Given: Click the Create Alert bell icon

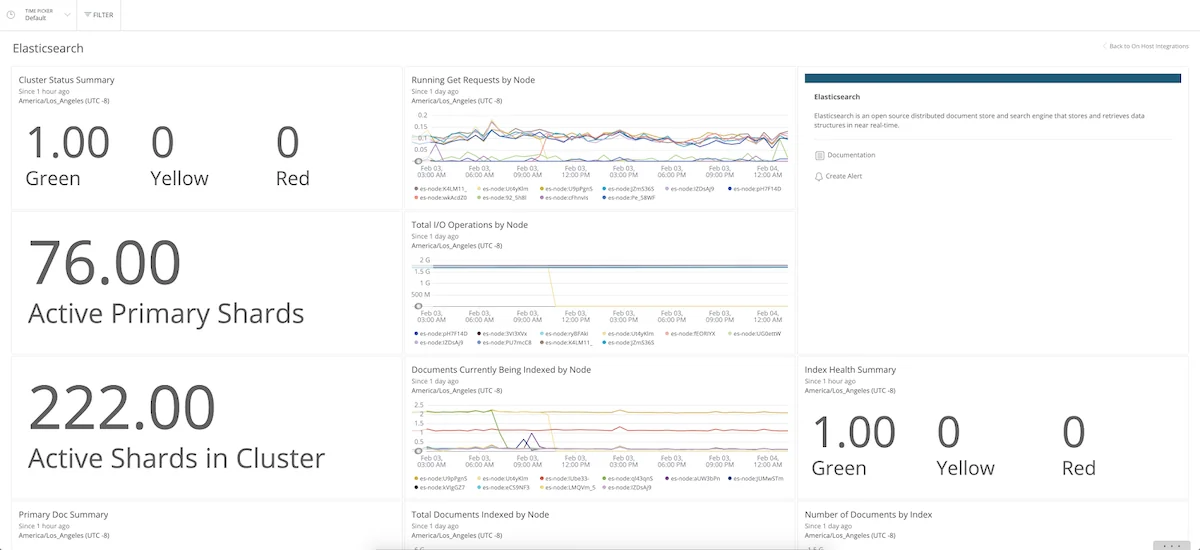Looking at the screenshot, I should tap(819, 176).
